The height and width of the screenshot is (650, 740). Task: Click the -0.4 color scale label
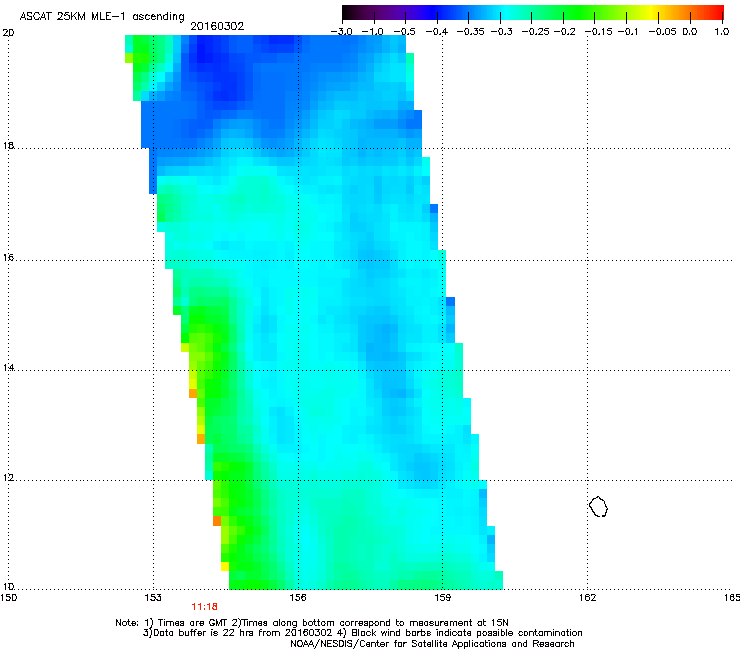(x=437, y=32)
